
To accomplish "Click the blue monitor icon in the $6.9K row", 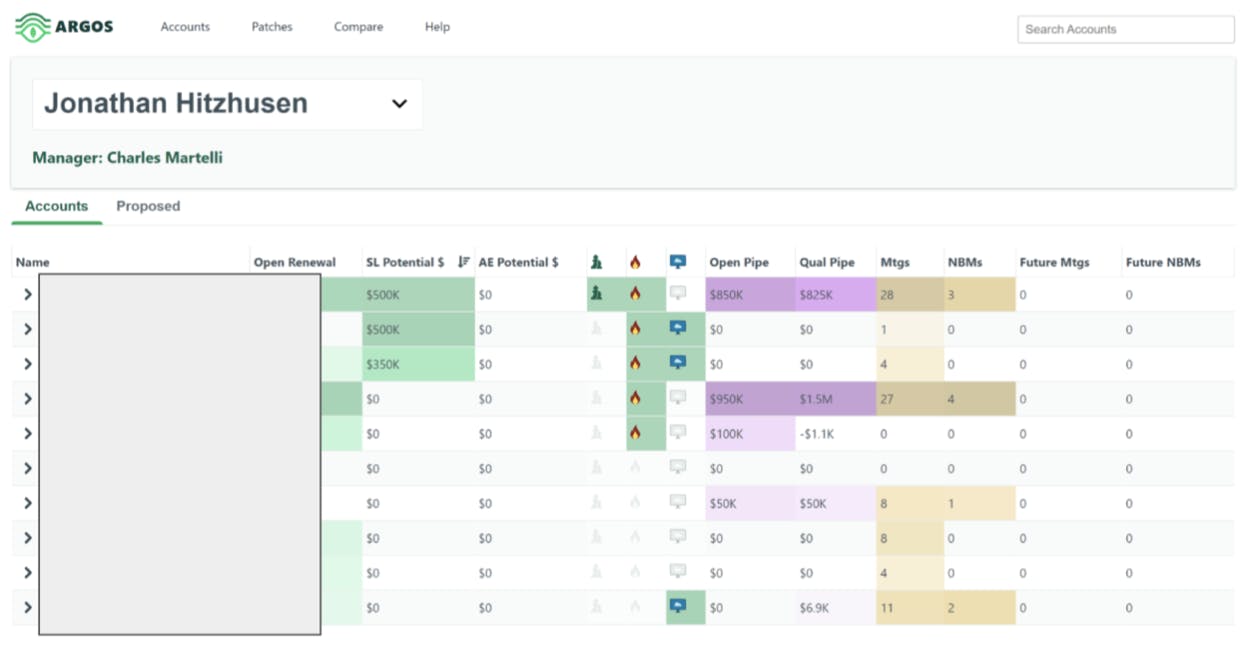I will coord(678,606).
